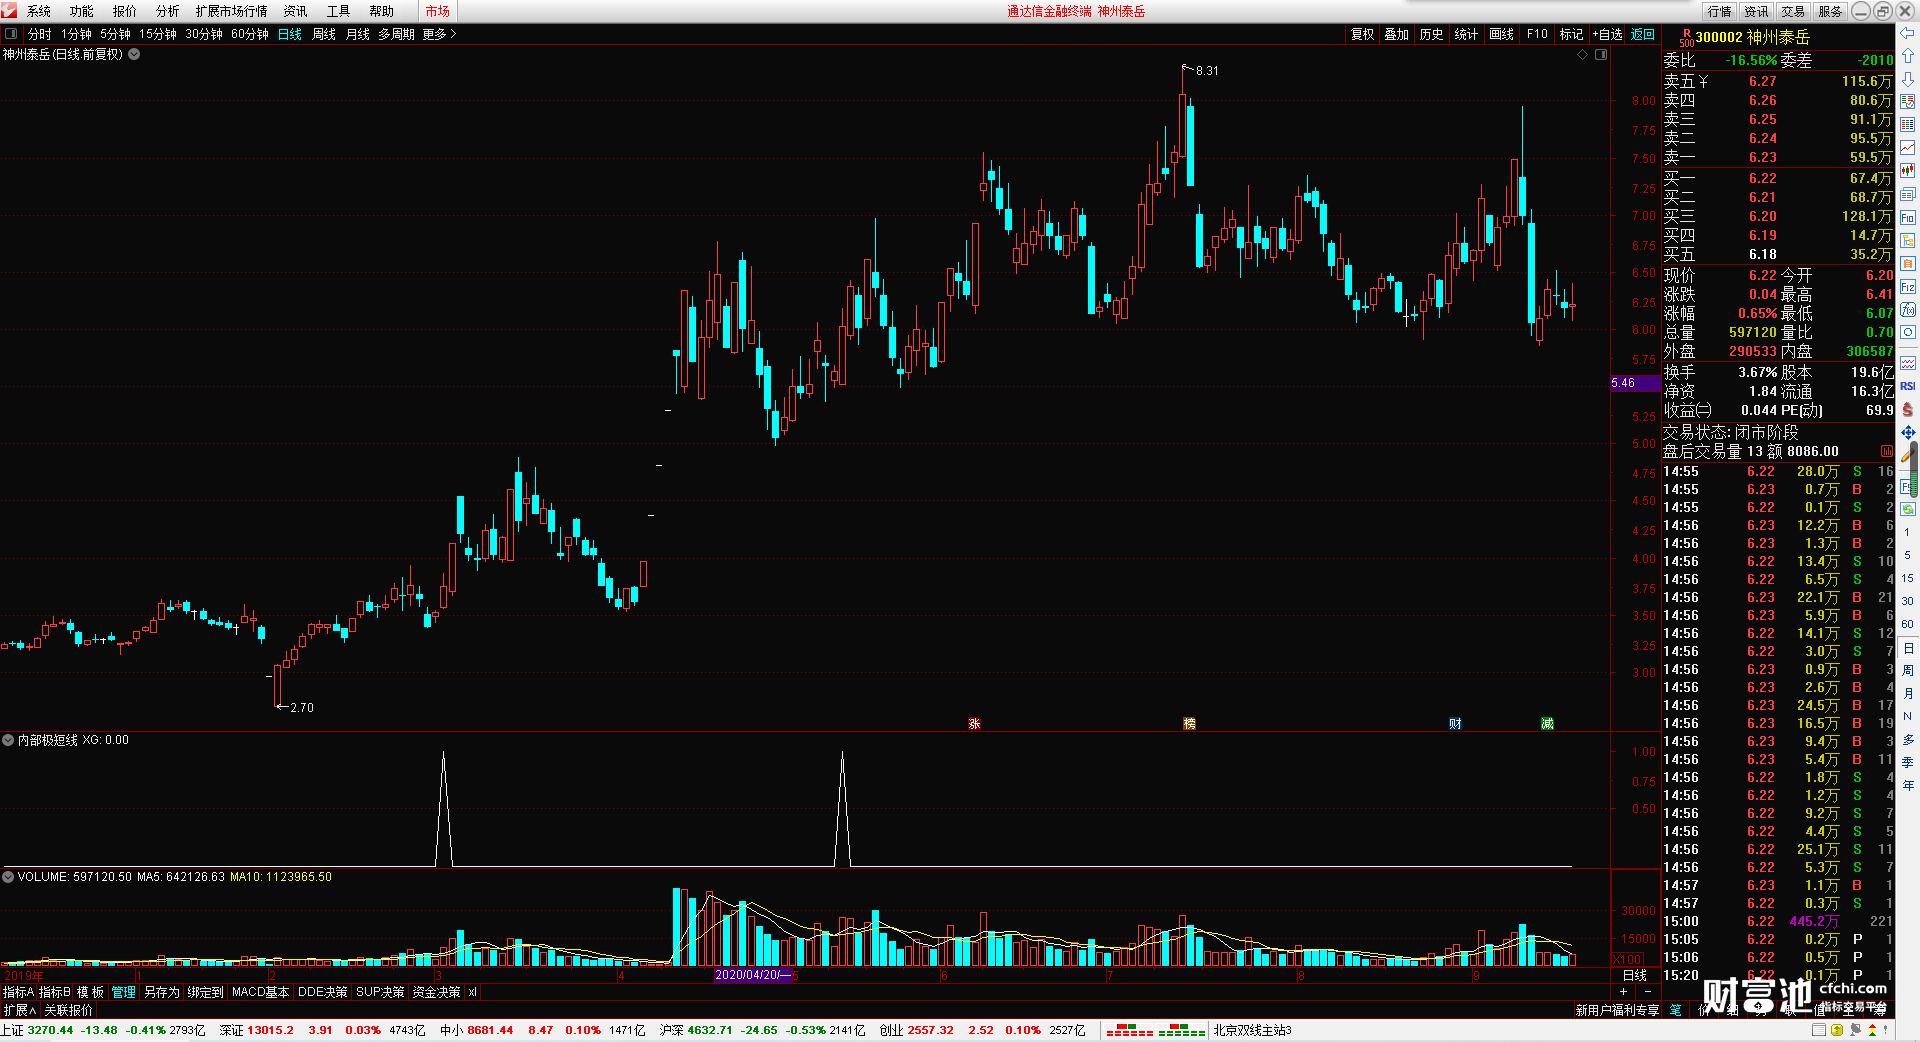Select the 15 minute period in sidebar
Screen dimensions: 1920x1042
1907,578
